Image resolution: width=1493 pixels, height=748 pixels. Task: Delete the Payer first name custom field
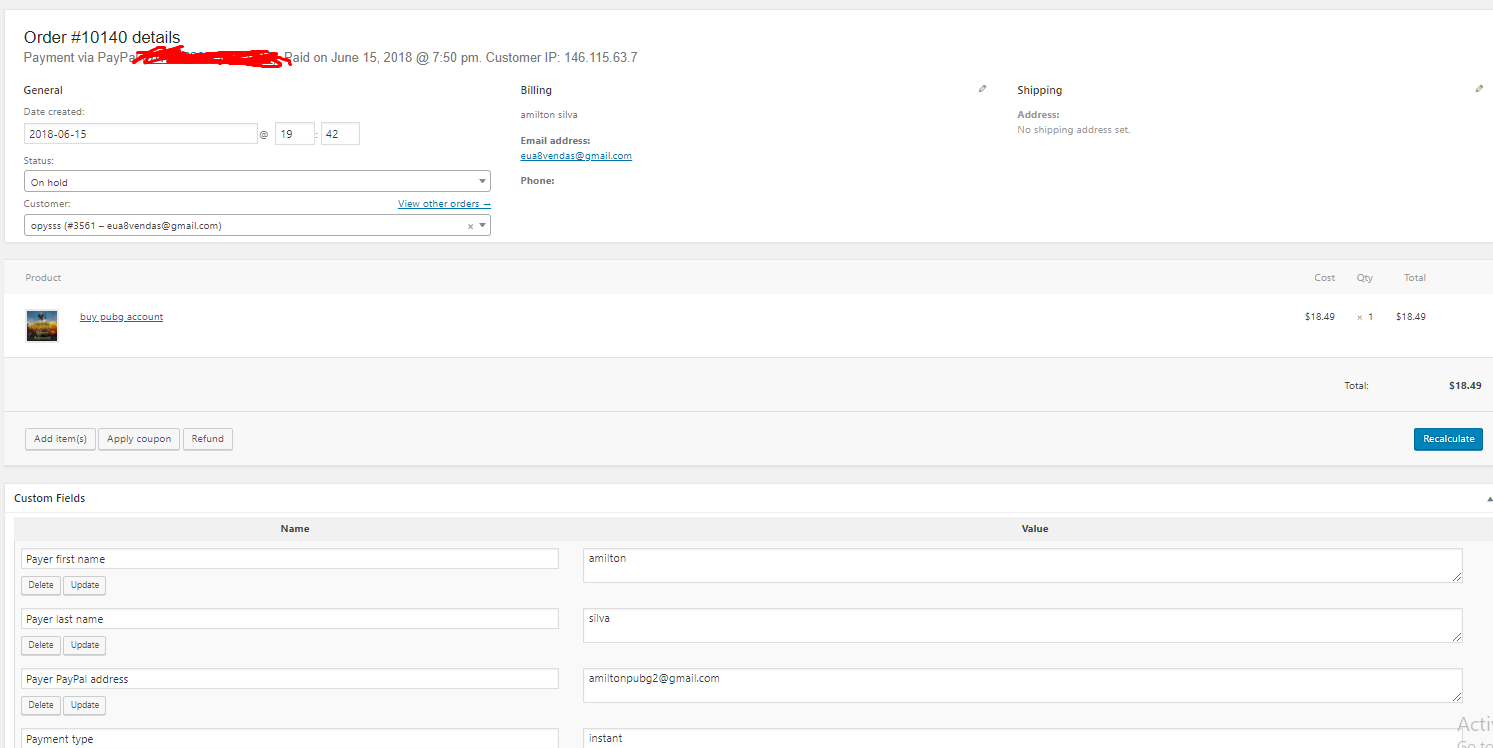pos(41,585)
